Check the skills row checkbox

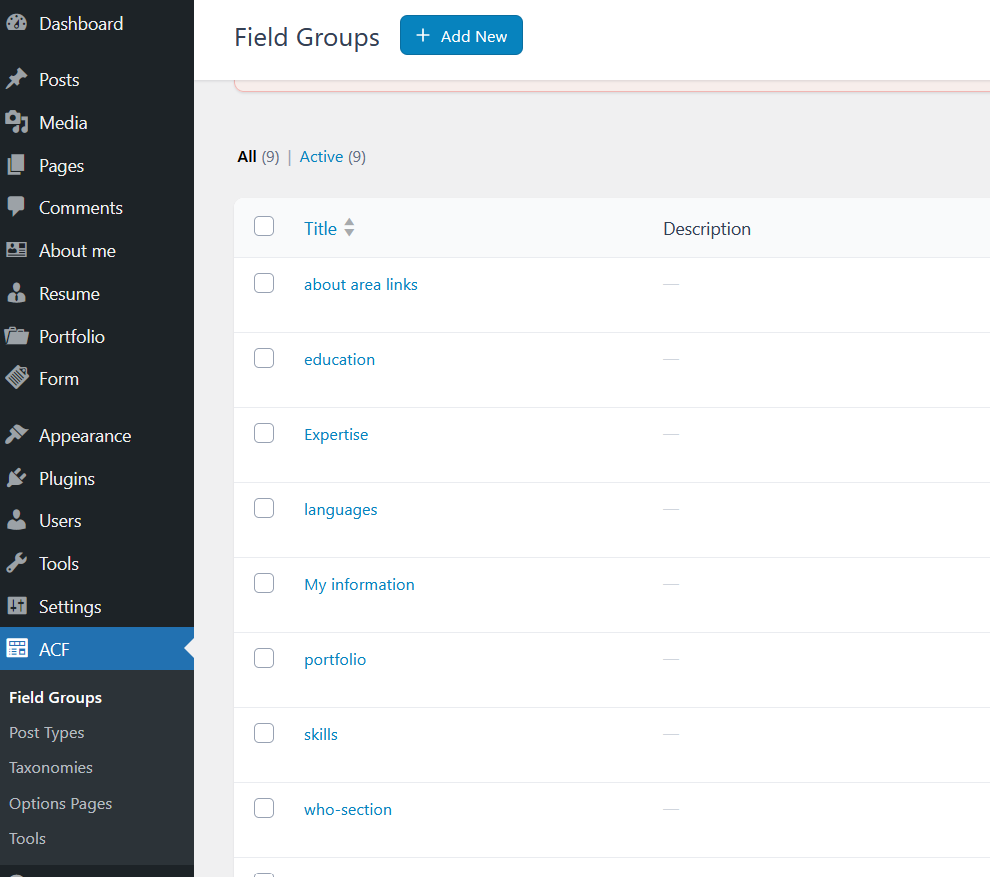coord(264,733)
